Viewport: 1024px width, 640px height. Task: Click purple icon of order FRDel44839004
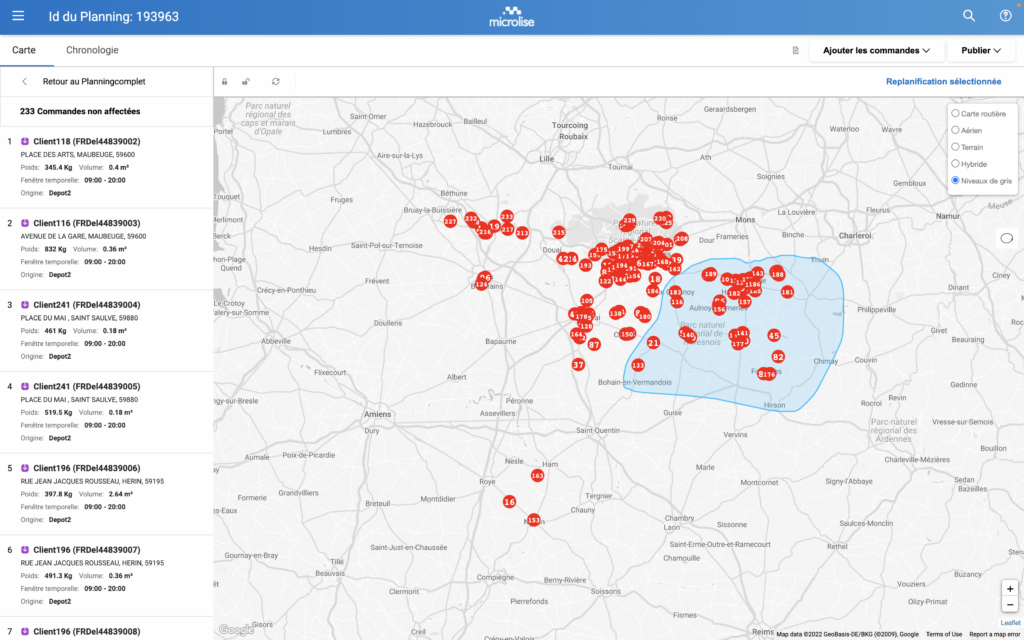click(25, 304)
